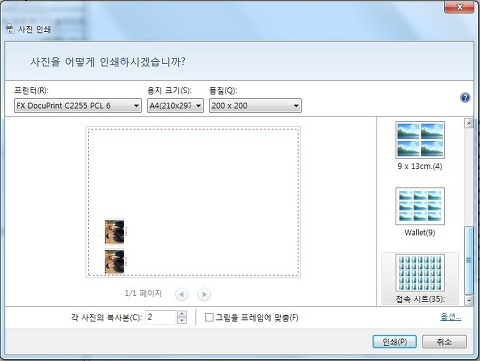Click the copies per photo number field

click(x=161, y=317)
